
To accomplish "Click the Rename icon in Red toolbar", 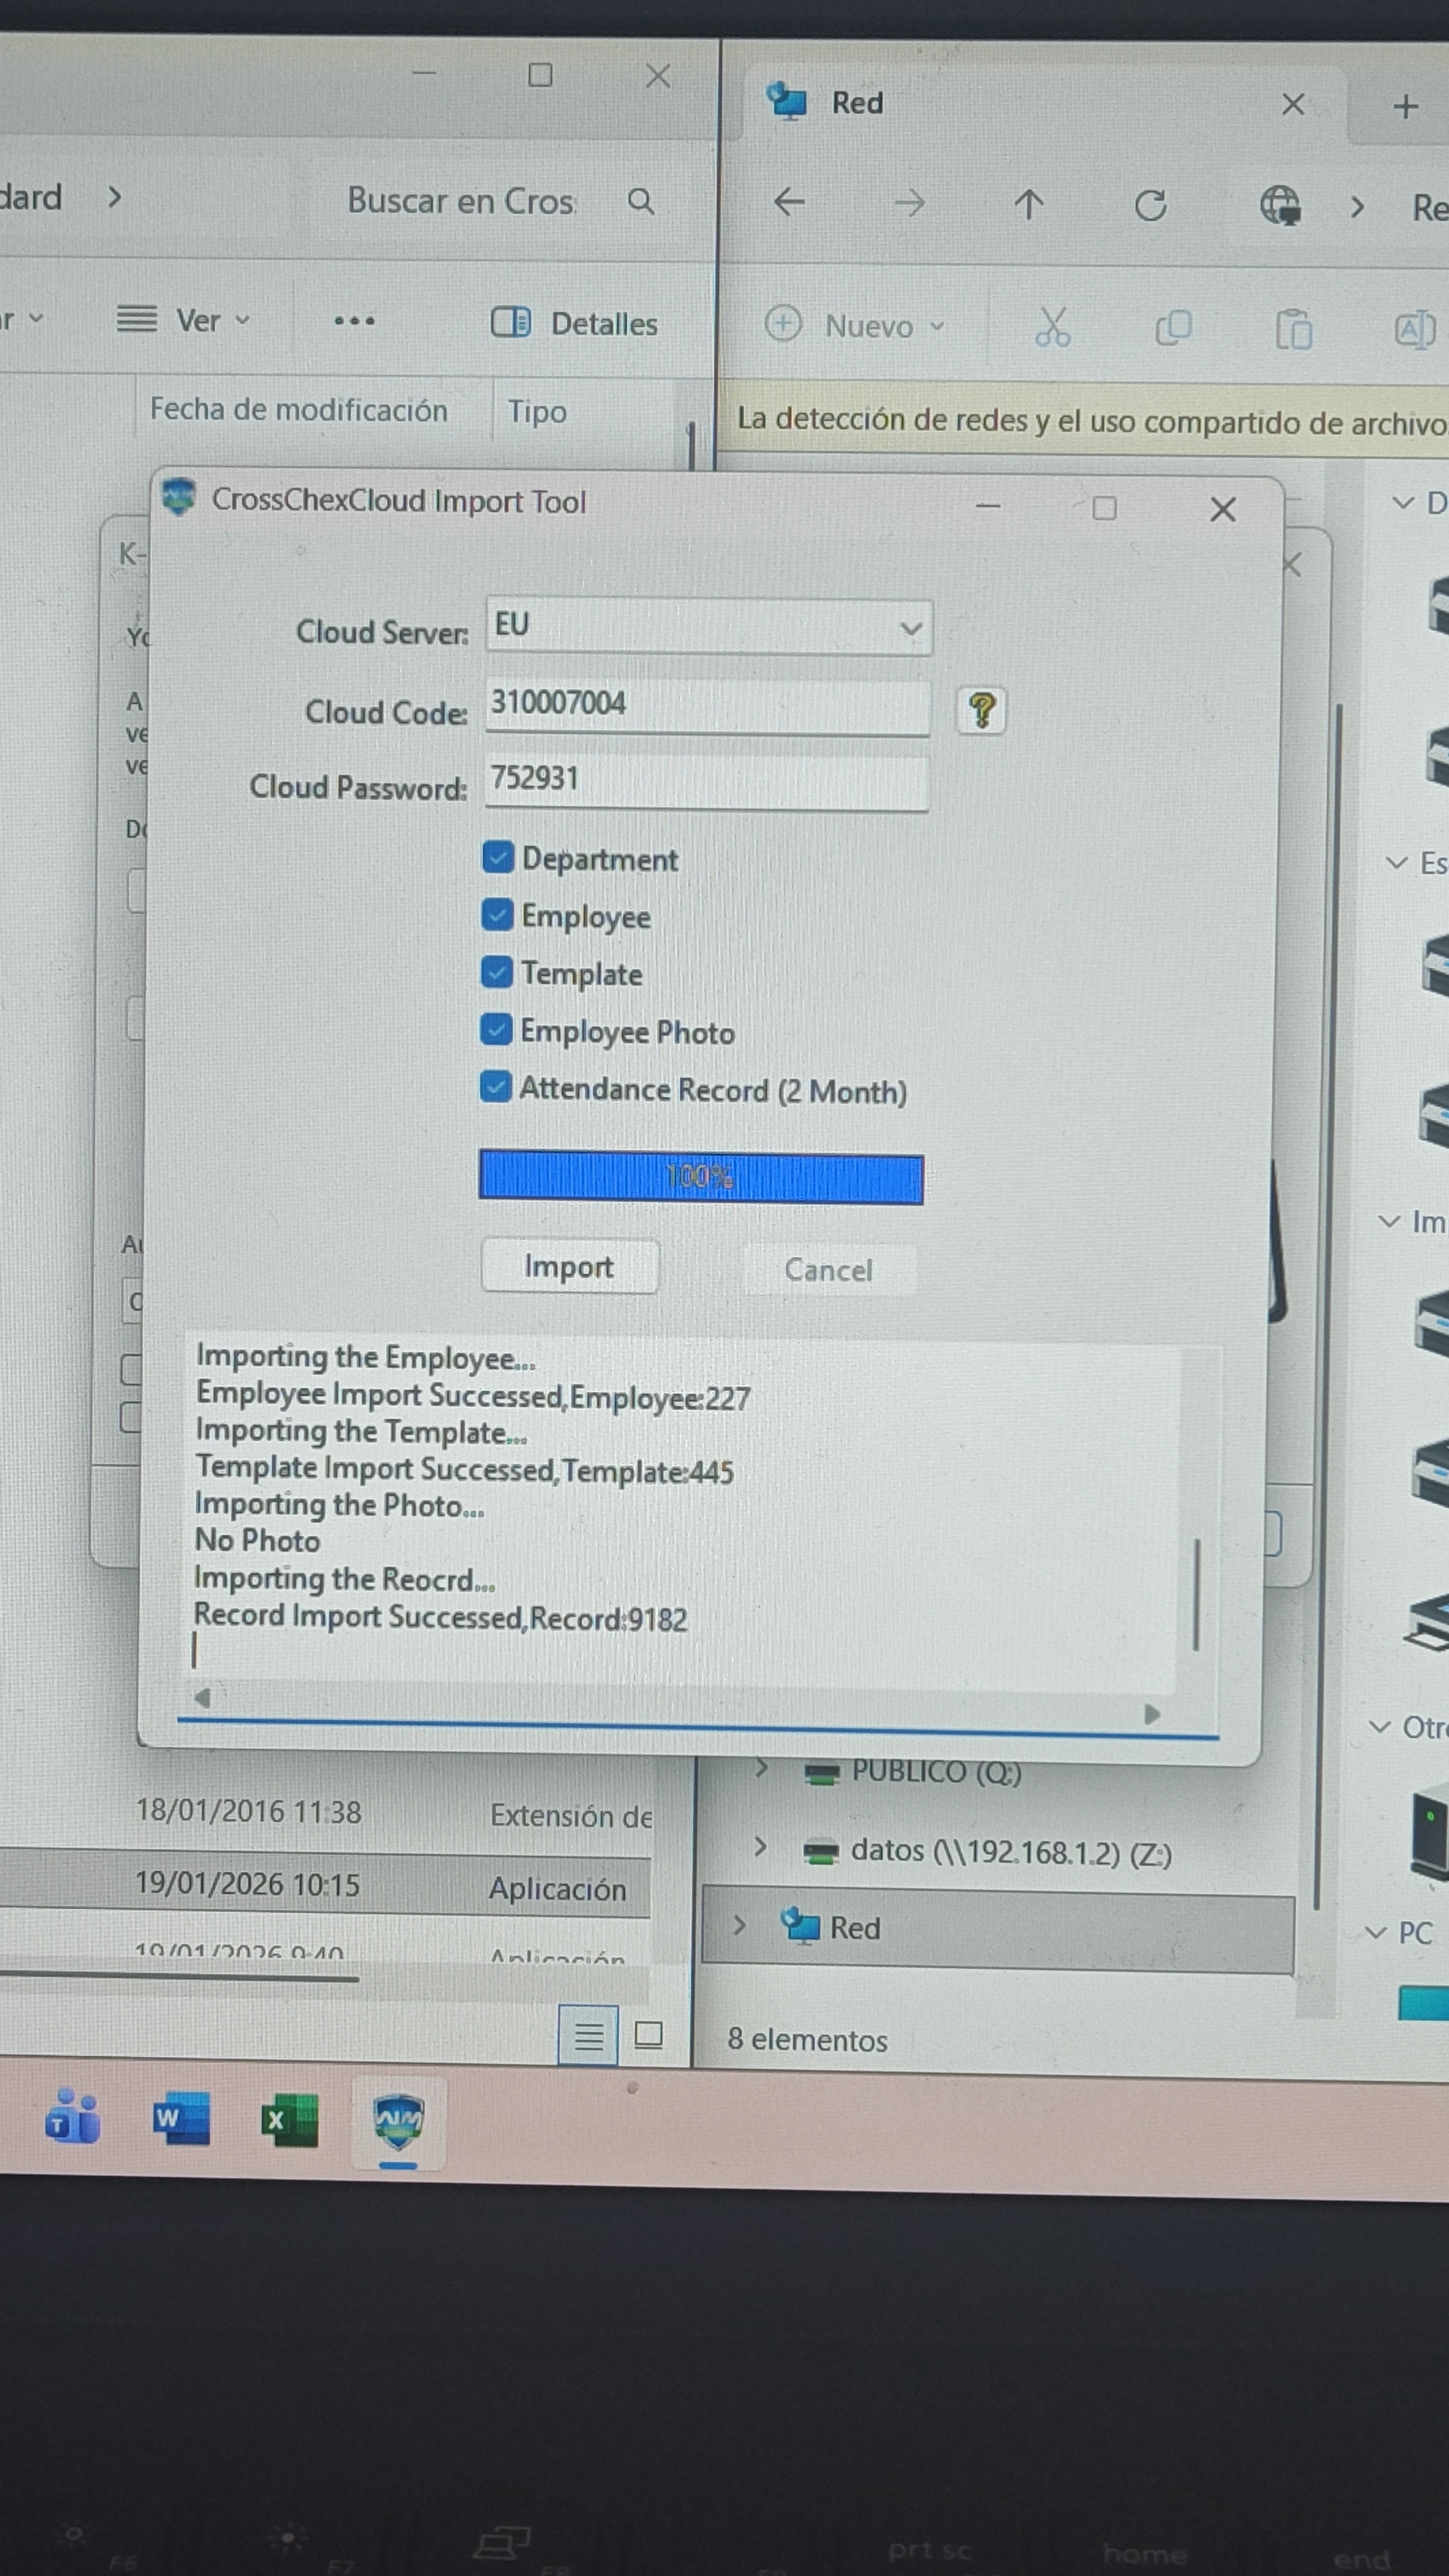I will click(x=1414, y=329).
